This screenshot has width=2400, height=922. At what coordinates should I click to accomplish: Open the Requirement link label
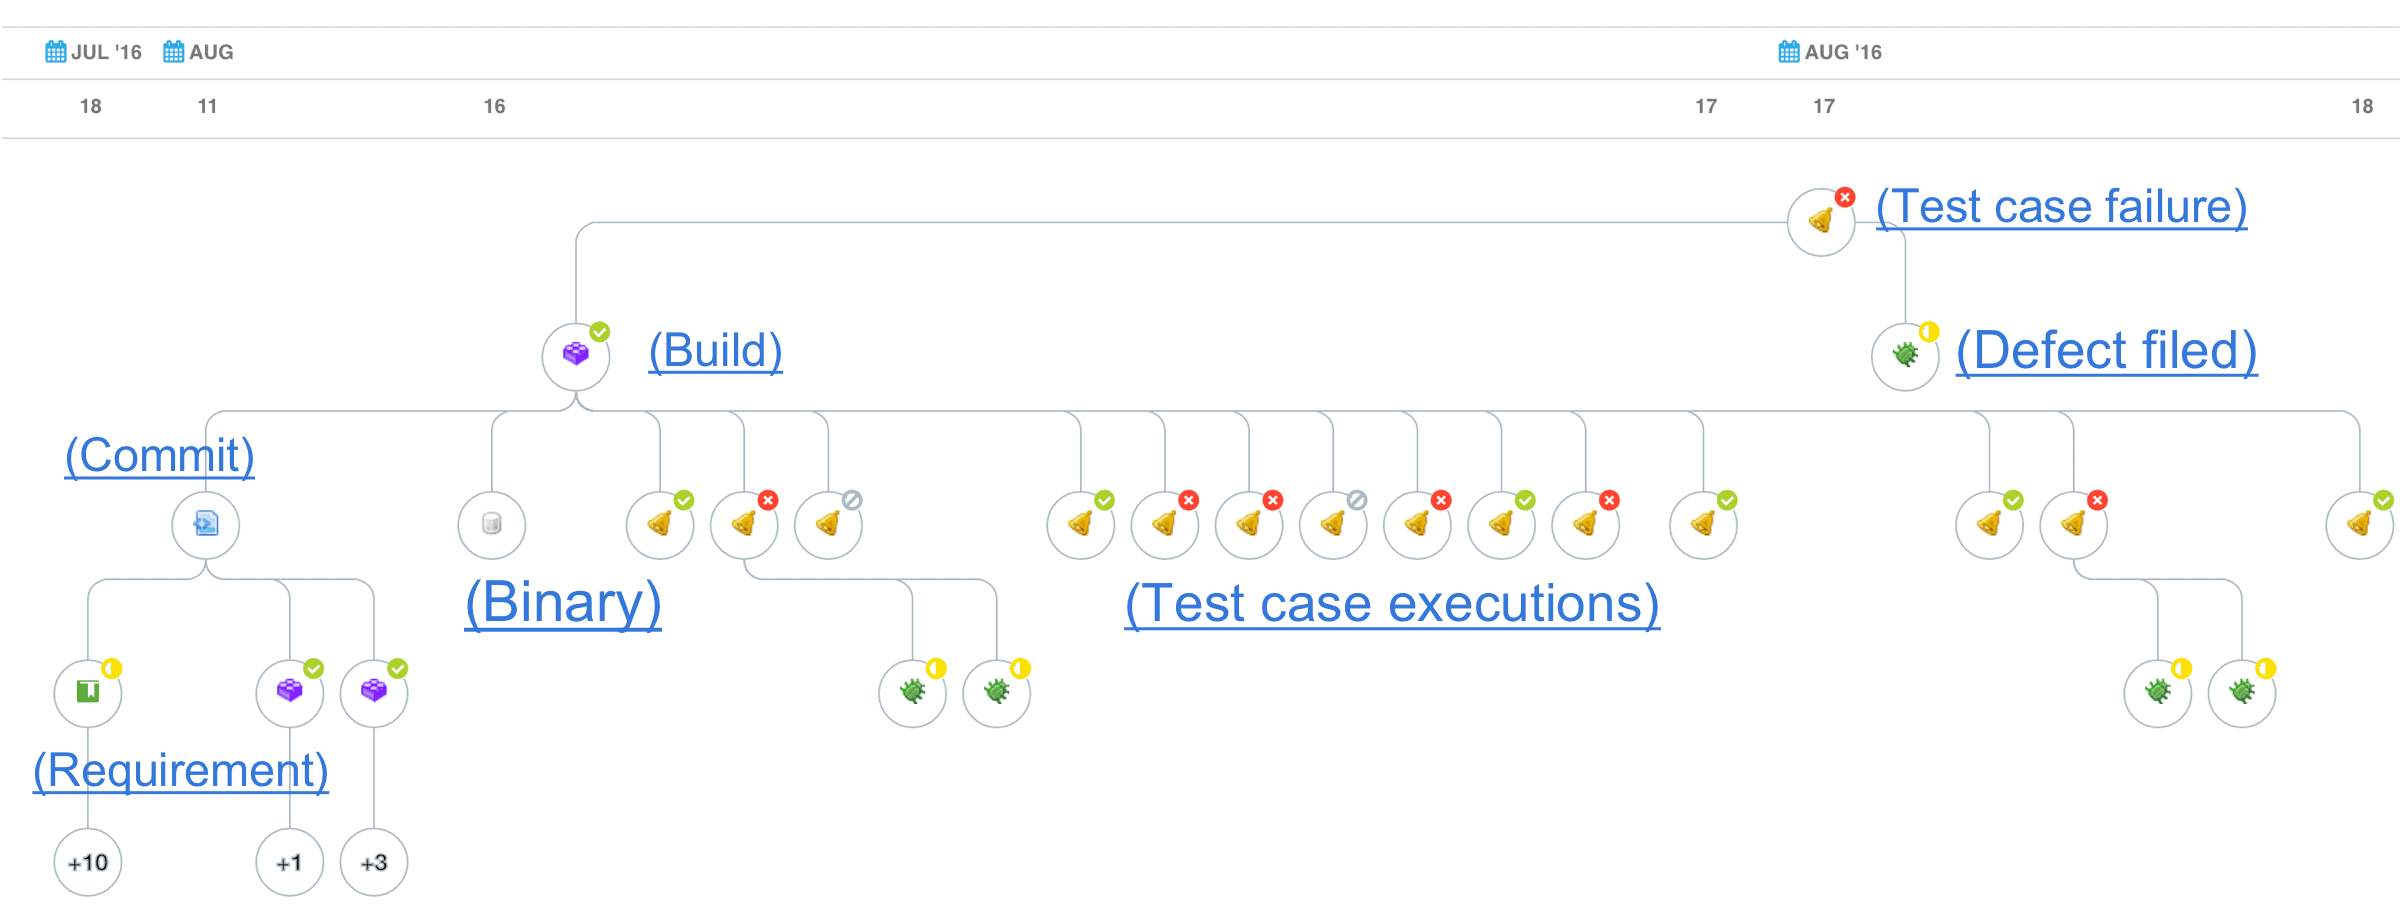coord(181,771)
